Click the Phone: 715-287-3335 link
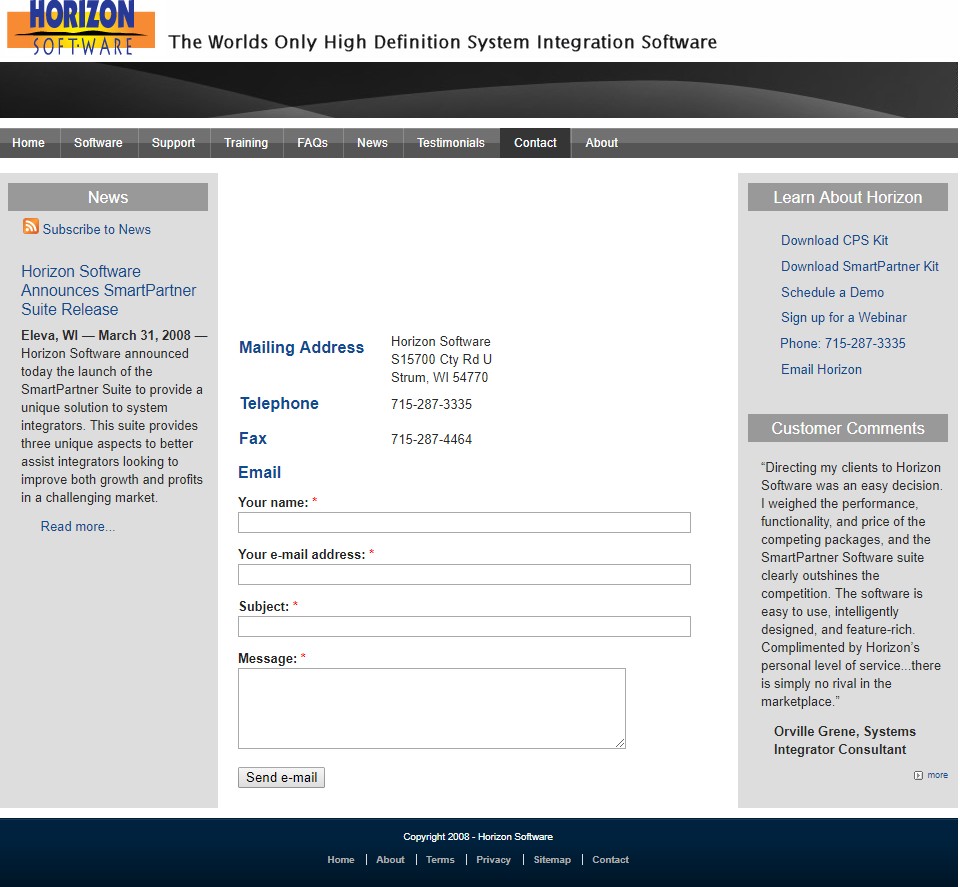 click(x=842, y=343)
